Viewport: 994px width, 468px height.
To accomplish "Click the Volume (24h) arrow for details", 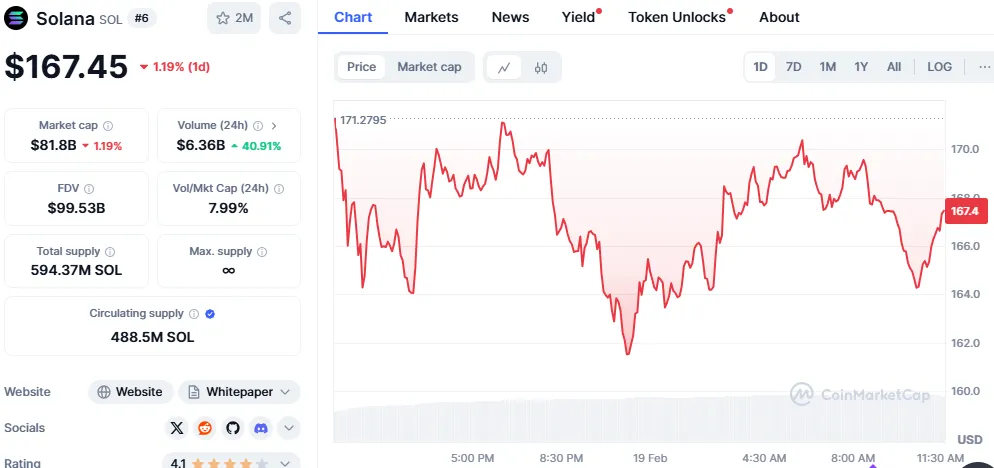I will pyautogui.click(x=275, y=126).
